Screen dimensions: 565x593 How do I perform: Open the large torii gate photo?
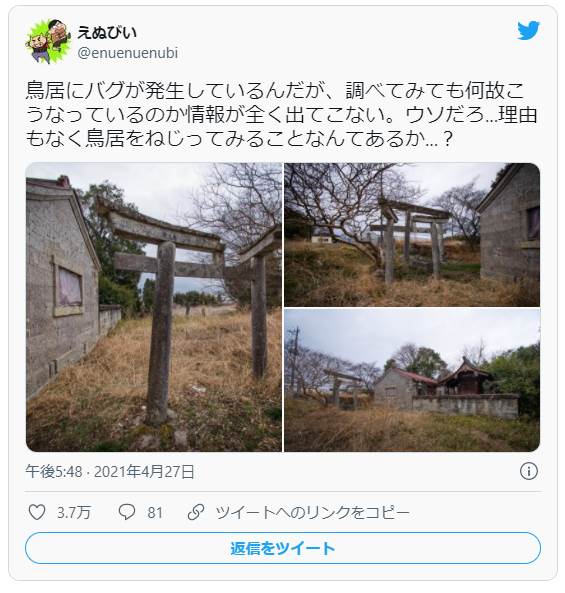tap(154, 307)
